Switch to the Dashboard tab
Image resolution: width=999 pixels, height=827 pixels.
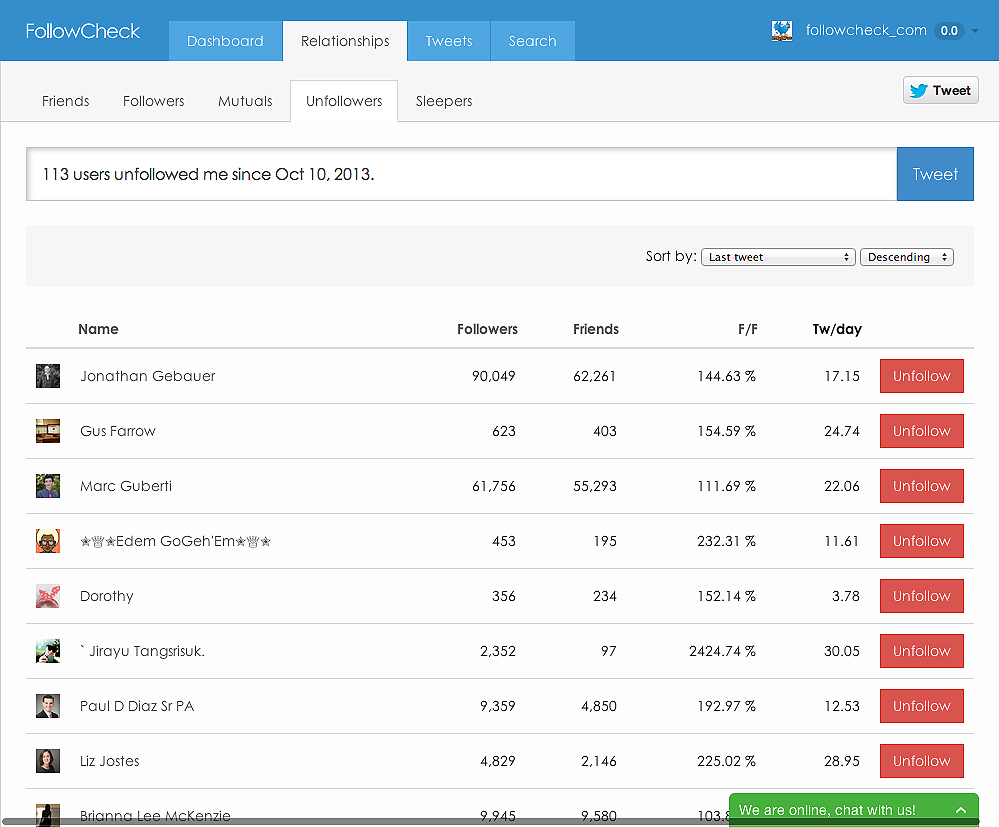pos(225,41)
